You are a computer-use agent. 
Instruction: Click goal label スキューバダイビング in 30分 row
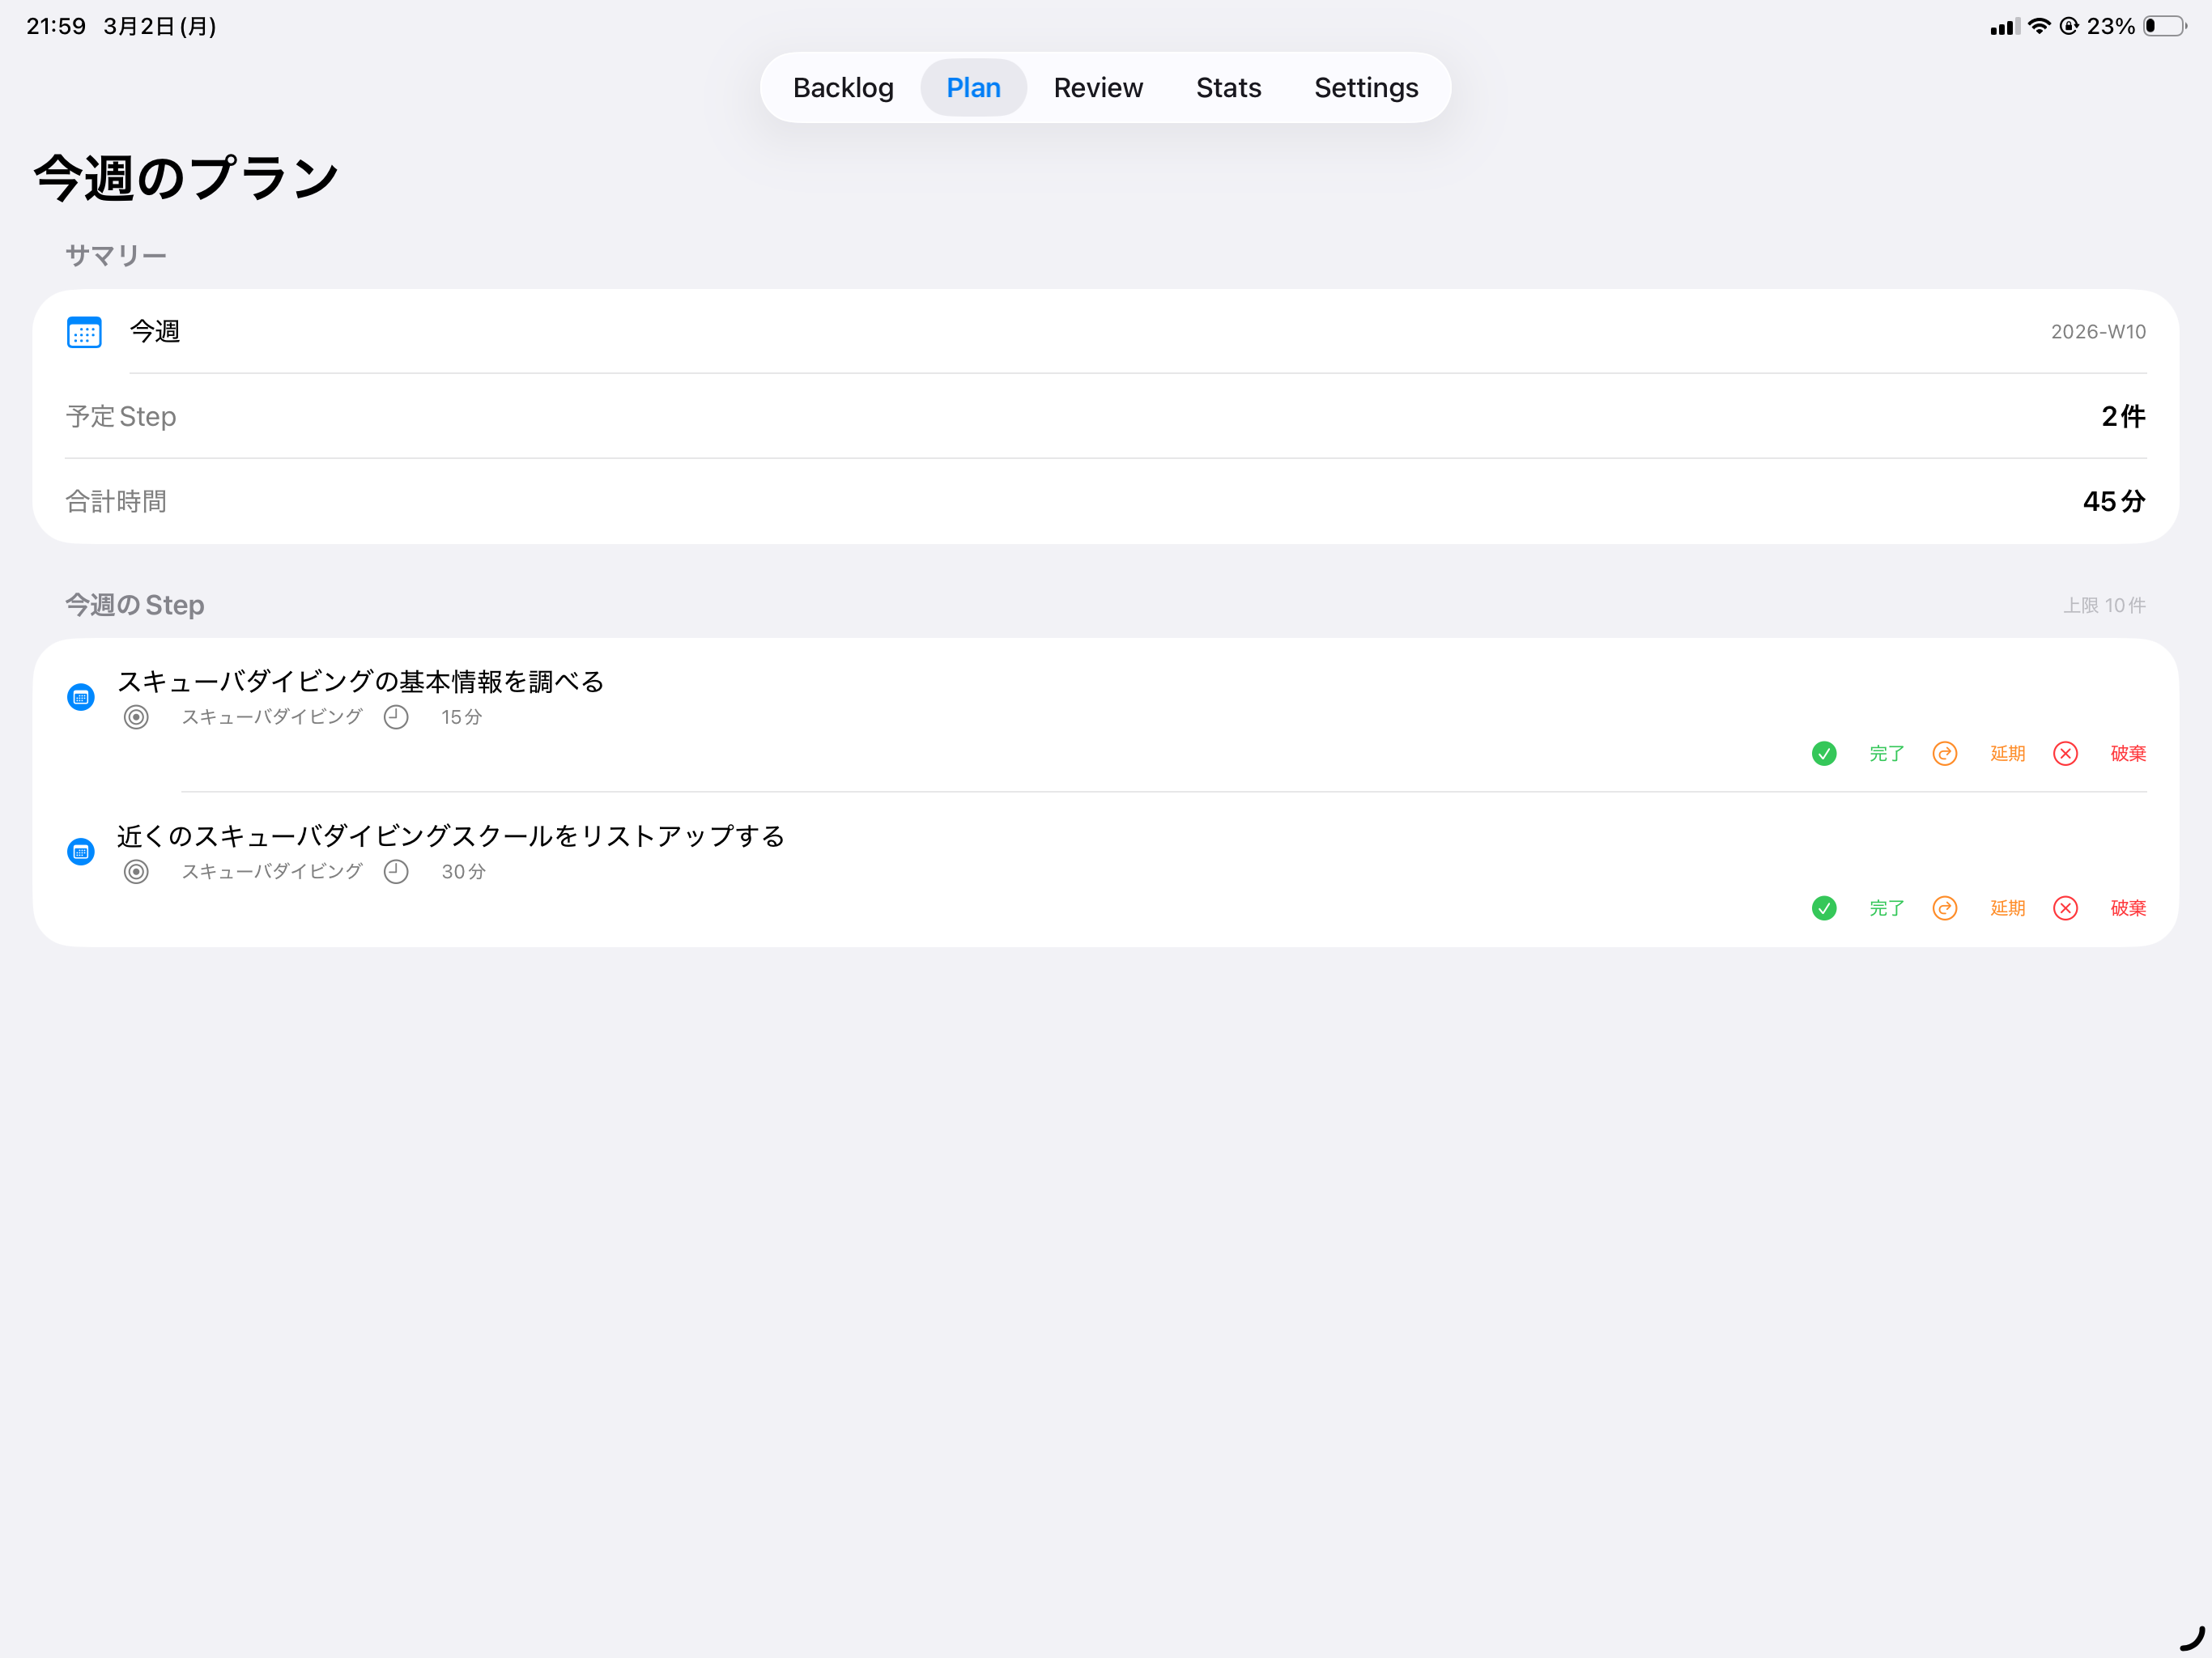point(272,872)
